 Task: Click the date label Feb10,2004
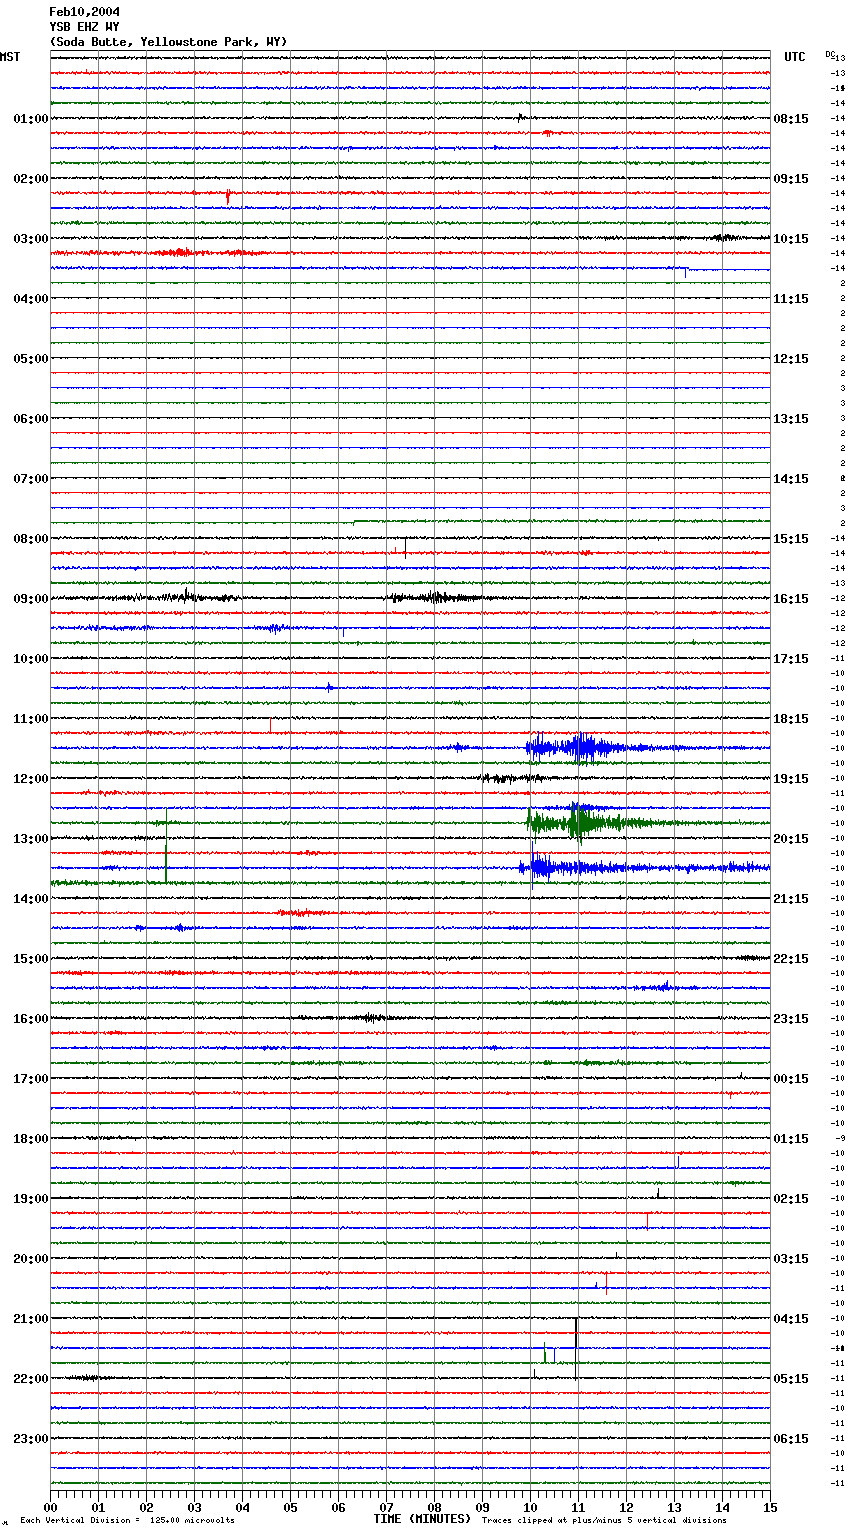click(x=84, y=12)
